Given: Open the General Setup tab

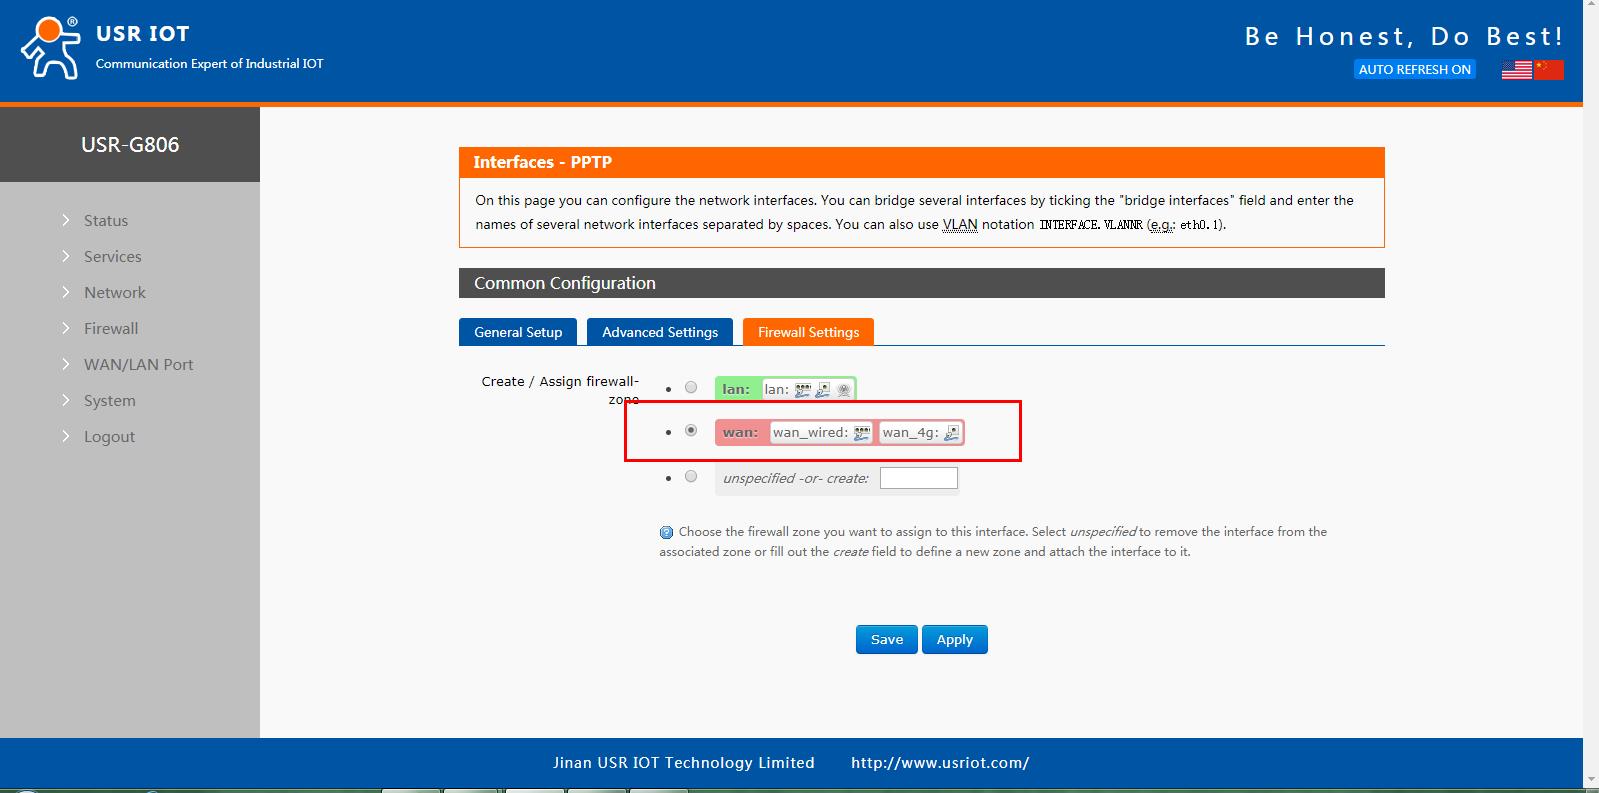Looking at the screenshot, I should click(518, 332).
